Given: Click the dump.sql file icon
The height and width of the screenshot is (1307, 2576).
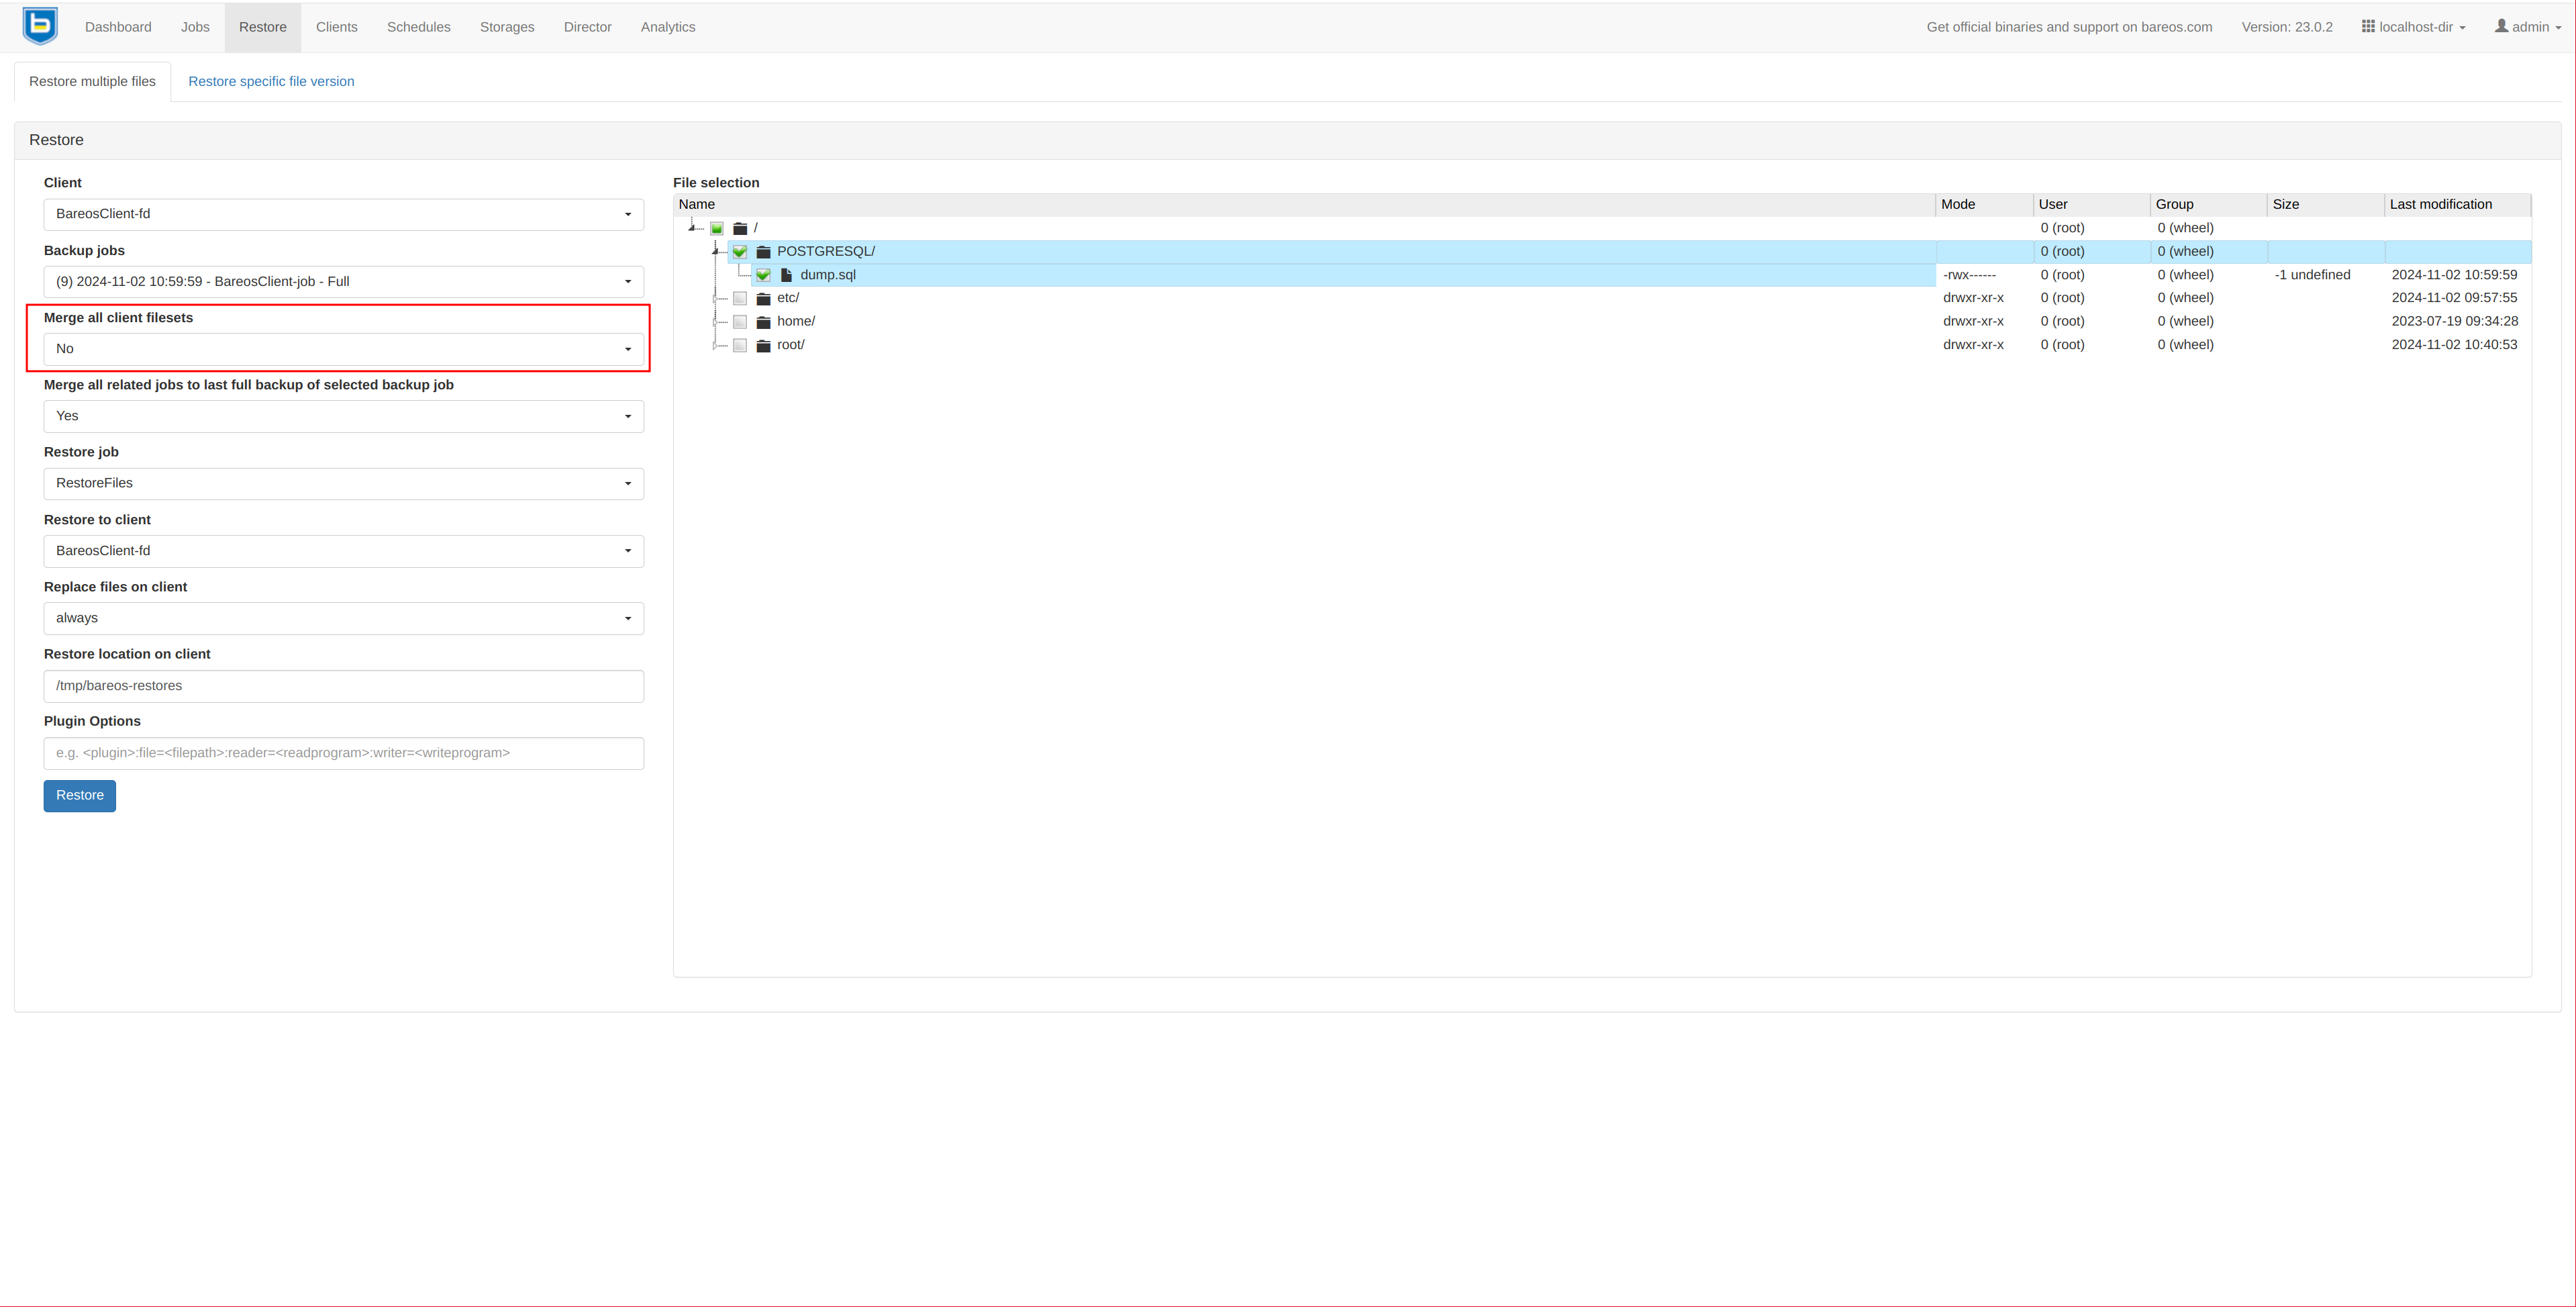Looking at the screenshot, I should pos(786,275).
